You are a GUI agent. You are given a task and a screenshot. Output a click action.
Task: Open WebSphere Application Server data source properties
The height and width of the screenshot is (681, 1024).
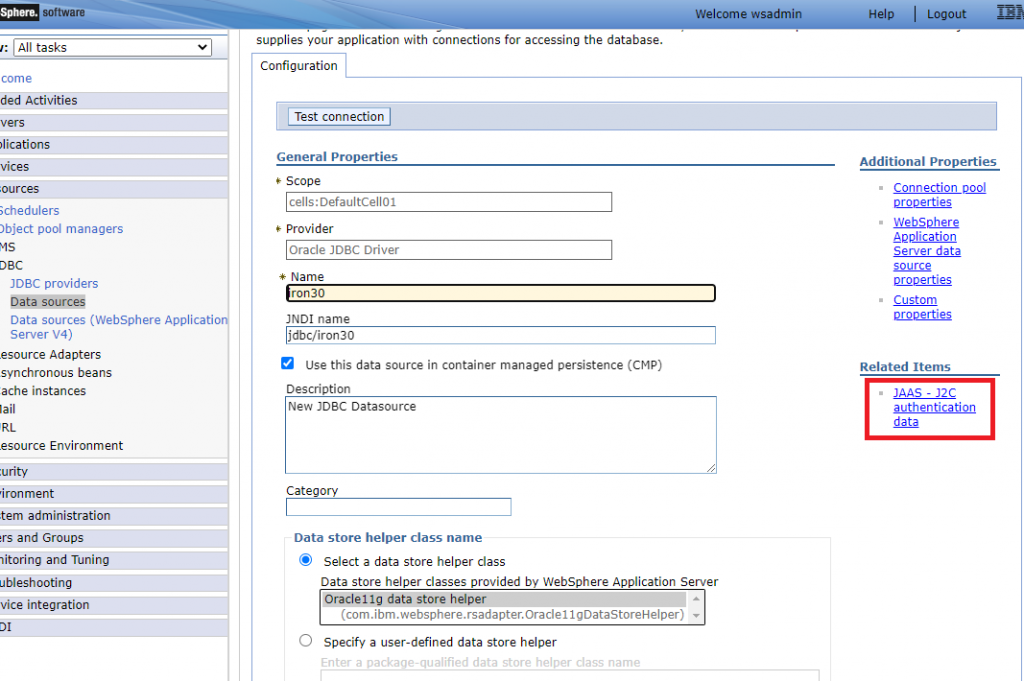pyautogui.click(x=927, y=251)
